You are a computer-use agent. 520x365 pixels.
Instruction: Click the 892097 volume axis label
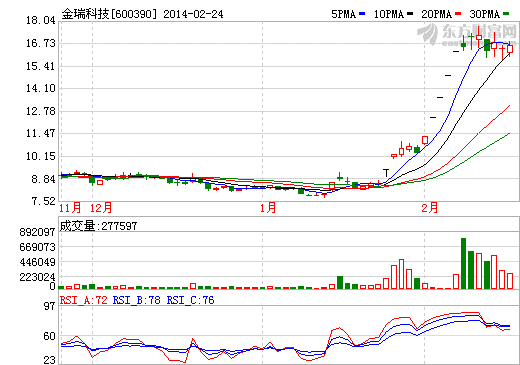(37, 232)
